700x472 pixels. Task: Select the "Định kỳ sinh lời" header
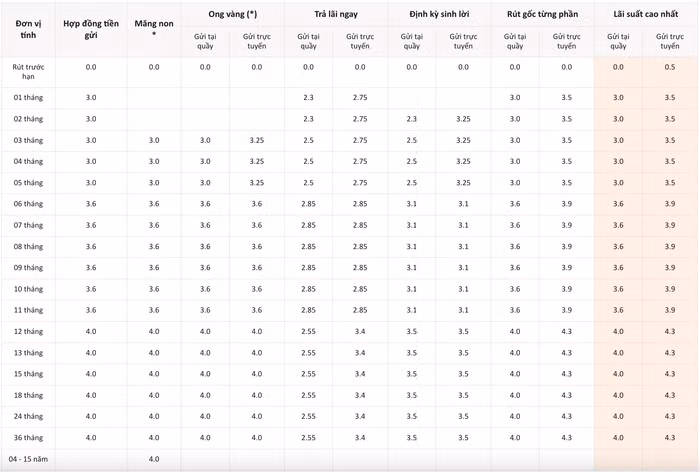437,14
